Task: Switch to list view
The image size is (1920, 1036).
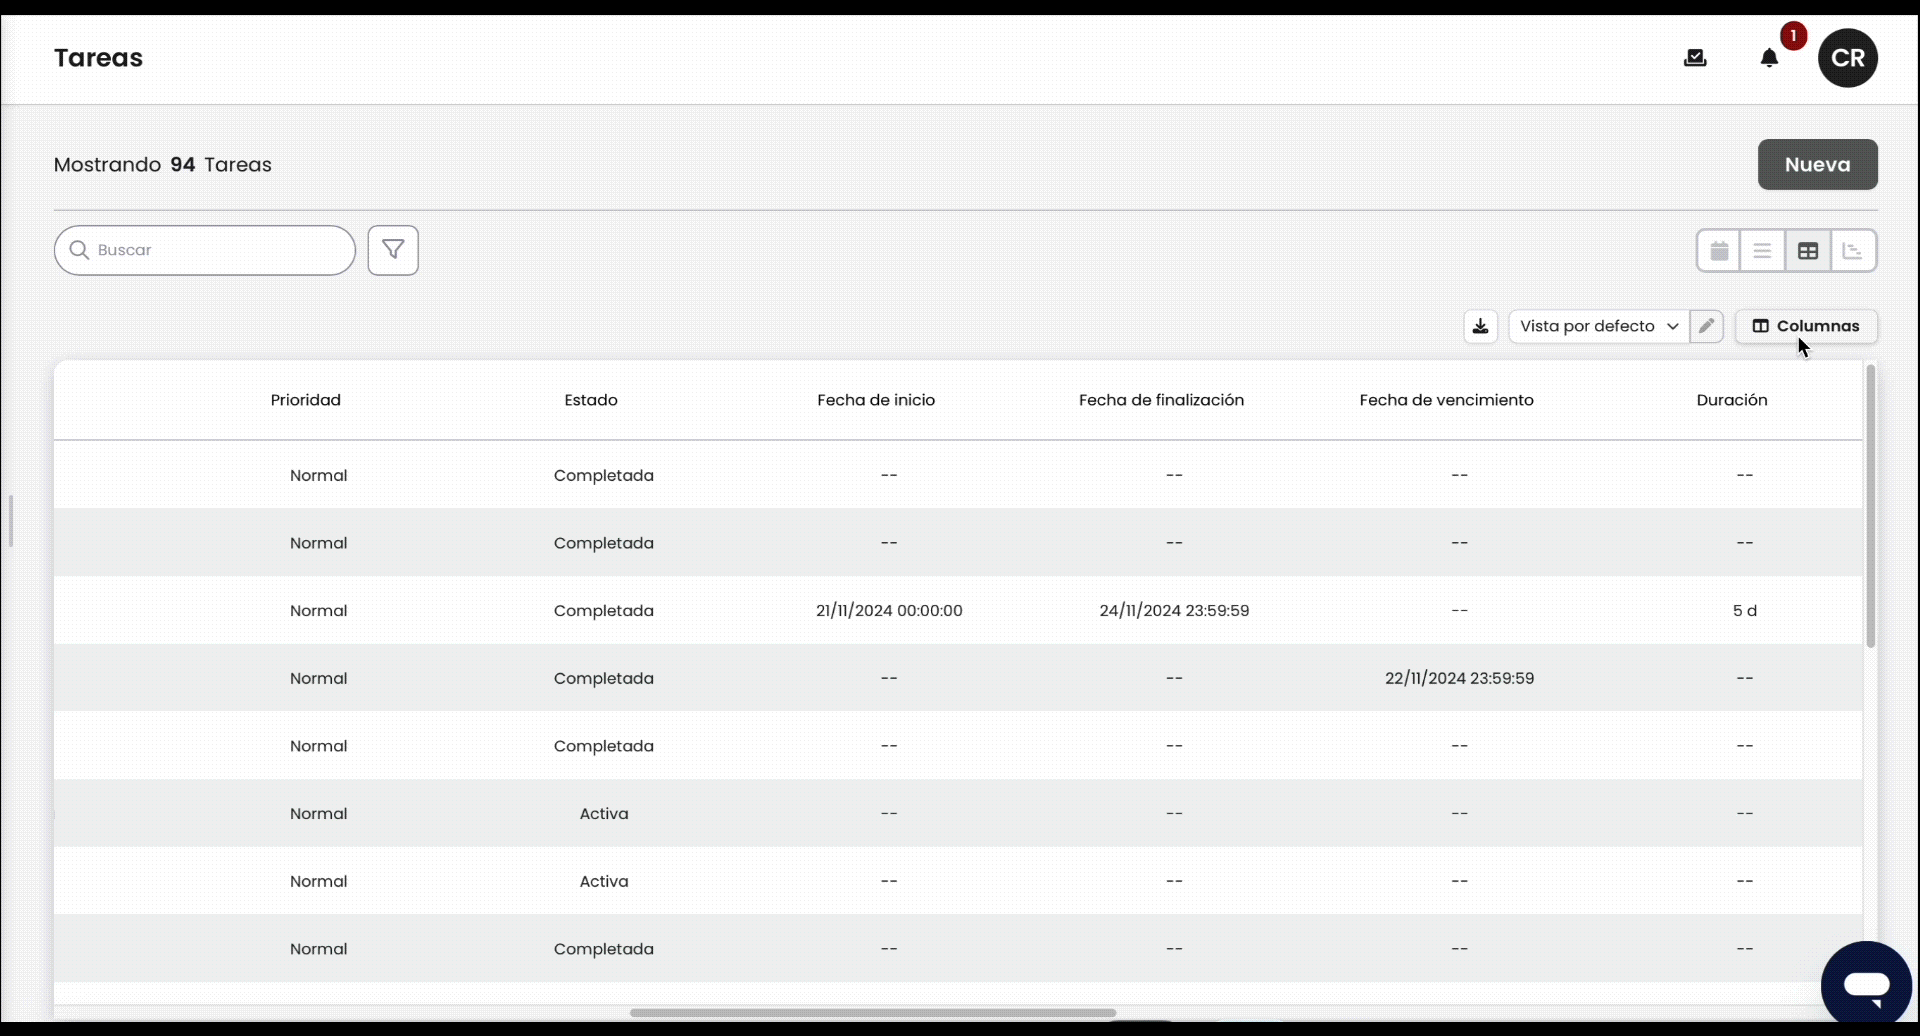Action: tap(1763, 251)
